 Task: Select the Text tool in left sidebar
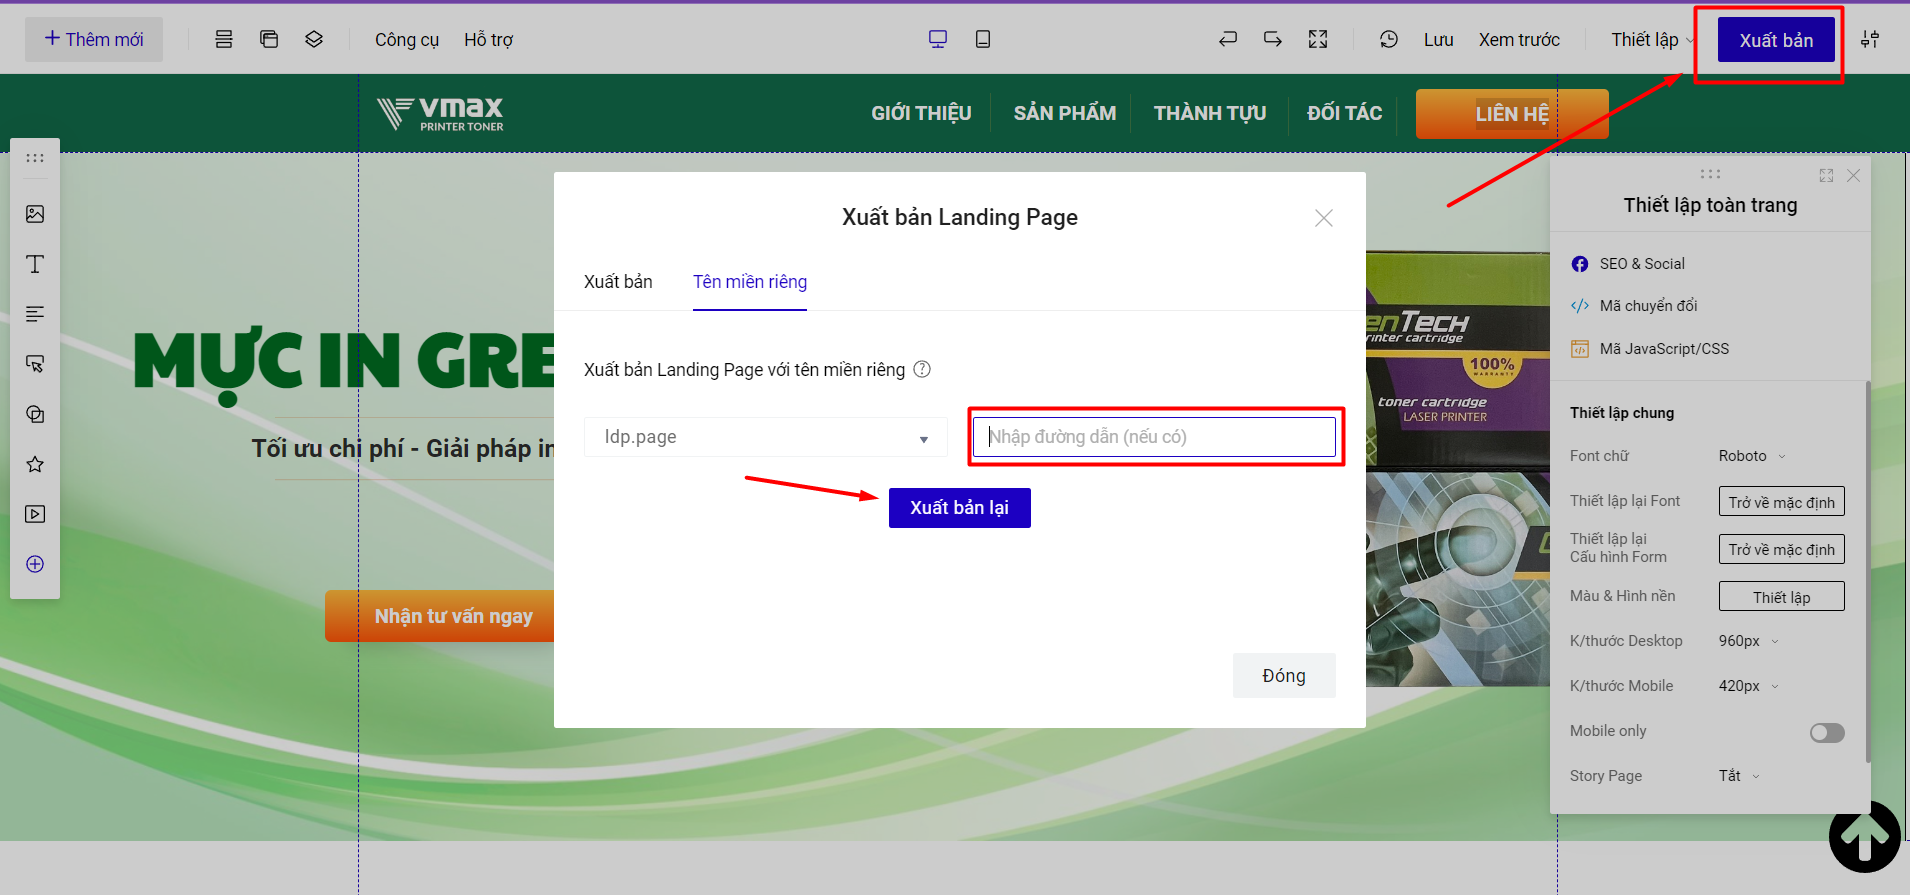tap(35, 264)
